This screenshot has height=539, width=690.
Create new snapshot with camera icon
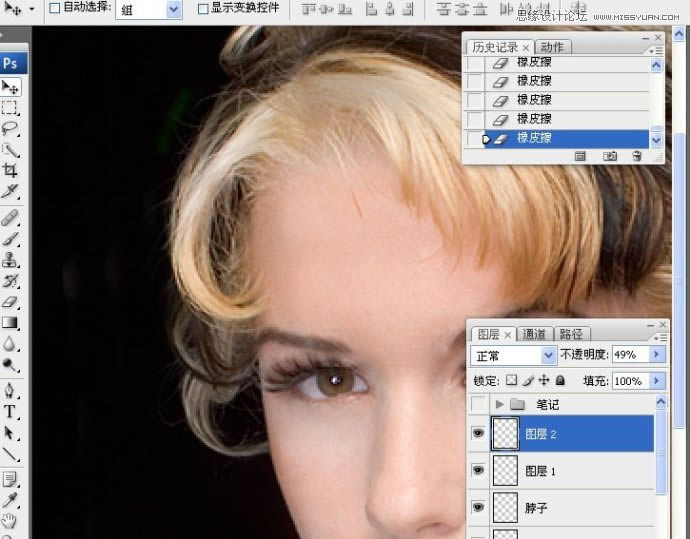point(609,157)
